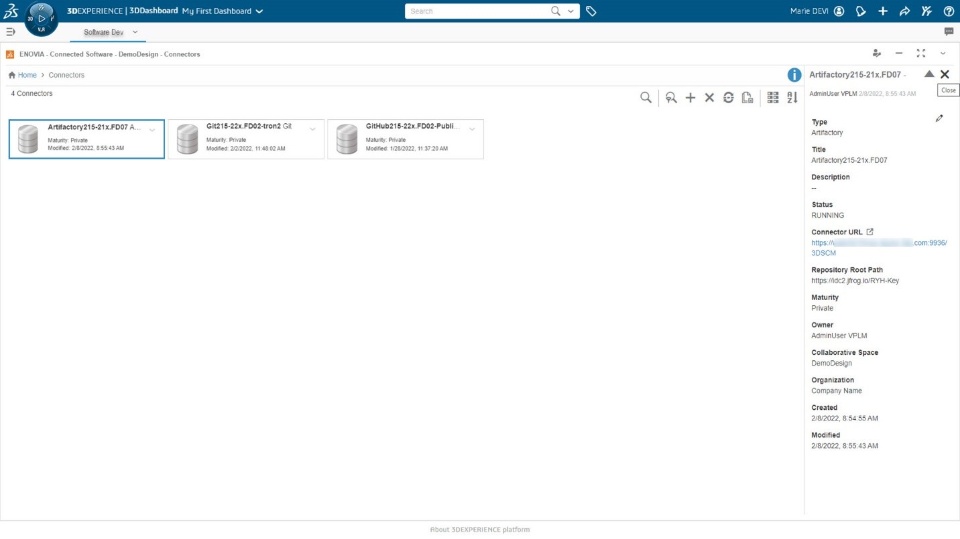Select the Git215-22x.FD02-tron2 connector card
This screenshot has width=960, height=539.
(x=246, y=139)
